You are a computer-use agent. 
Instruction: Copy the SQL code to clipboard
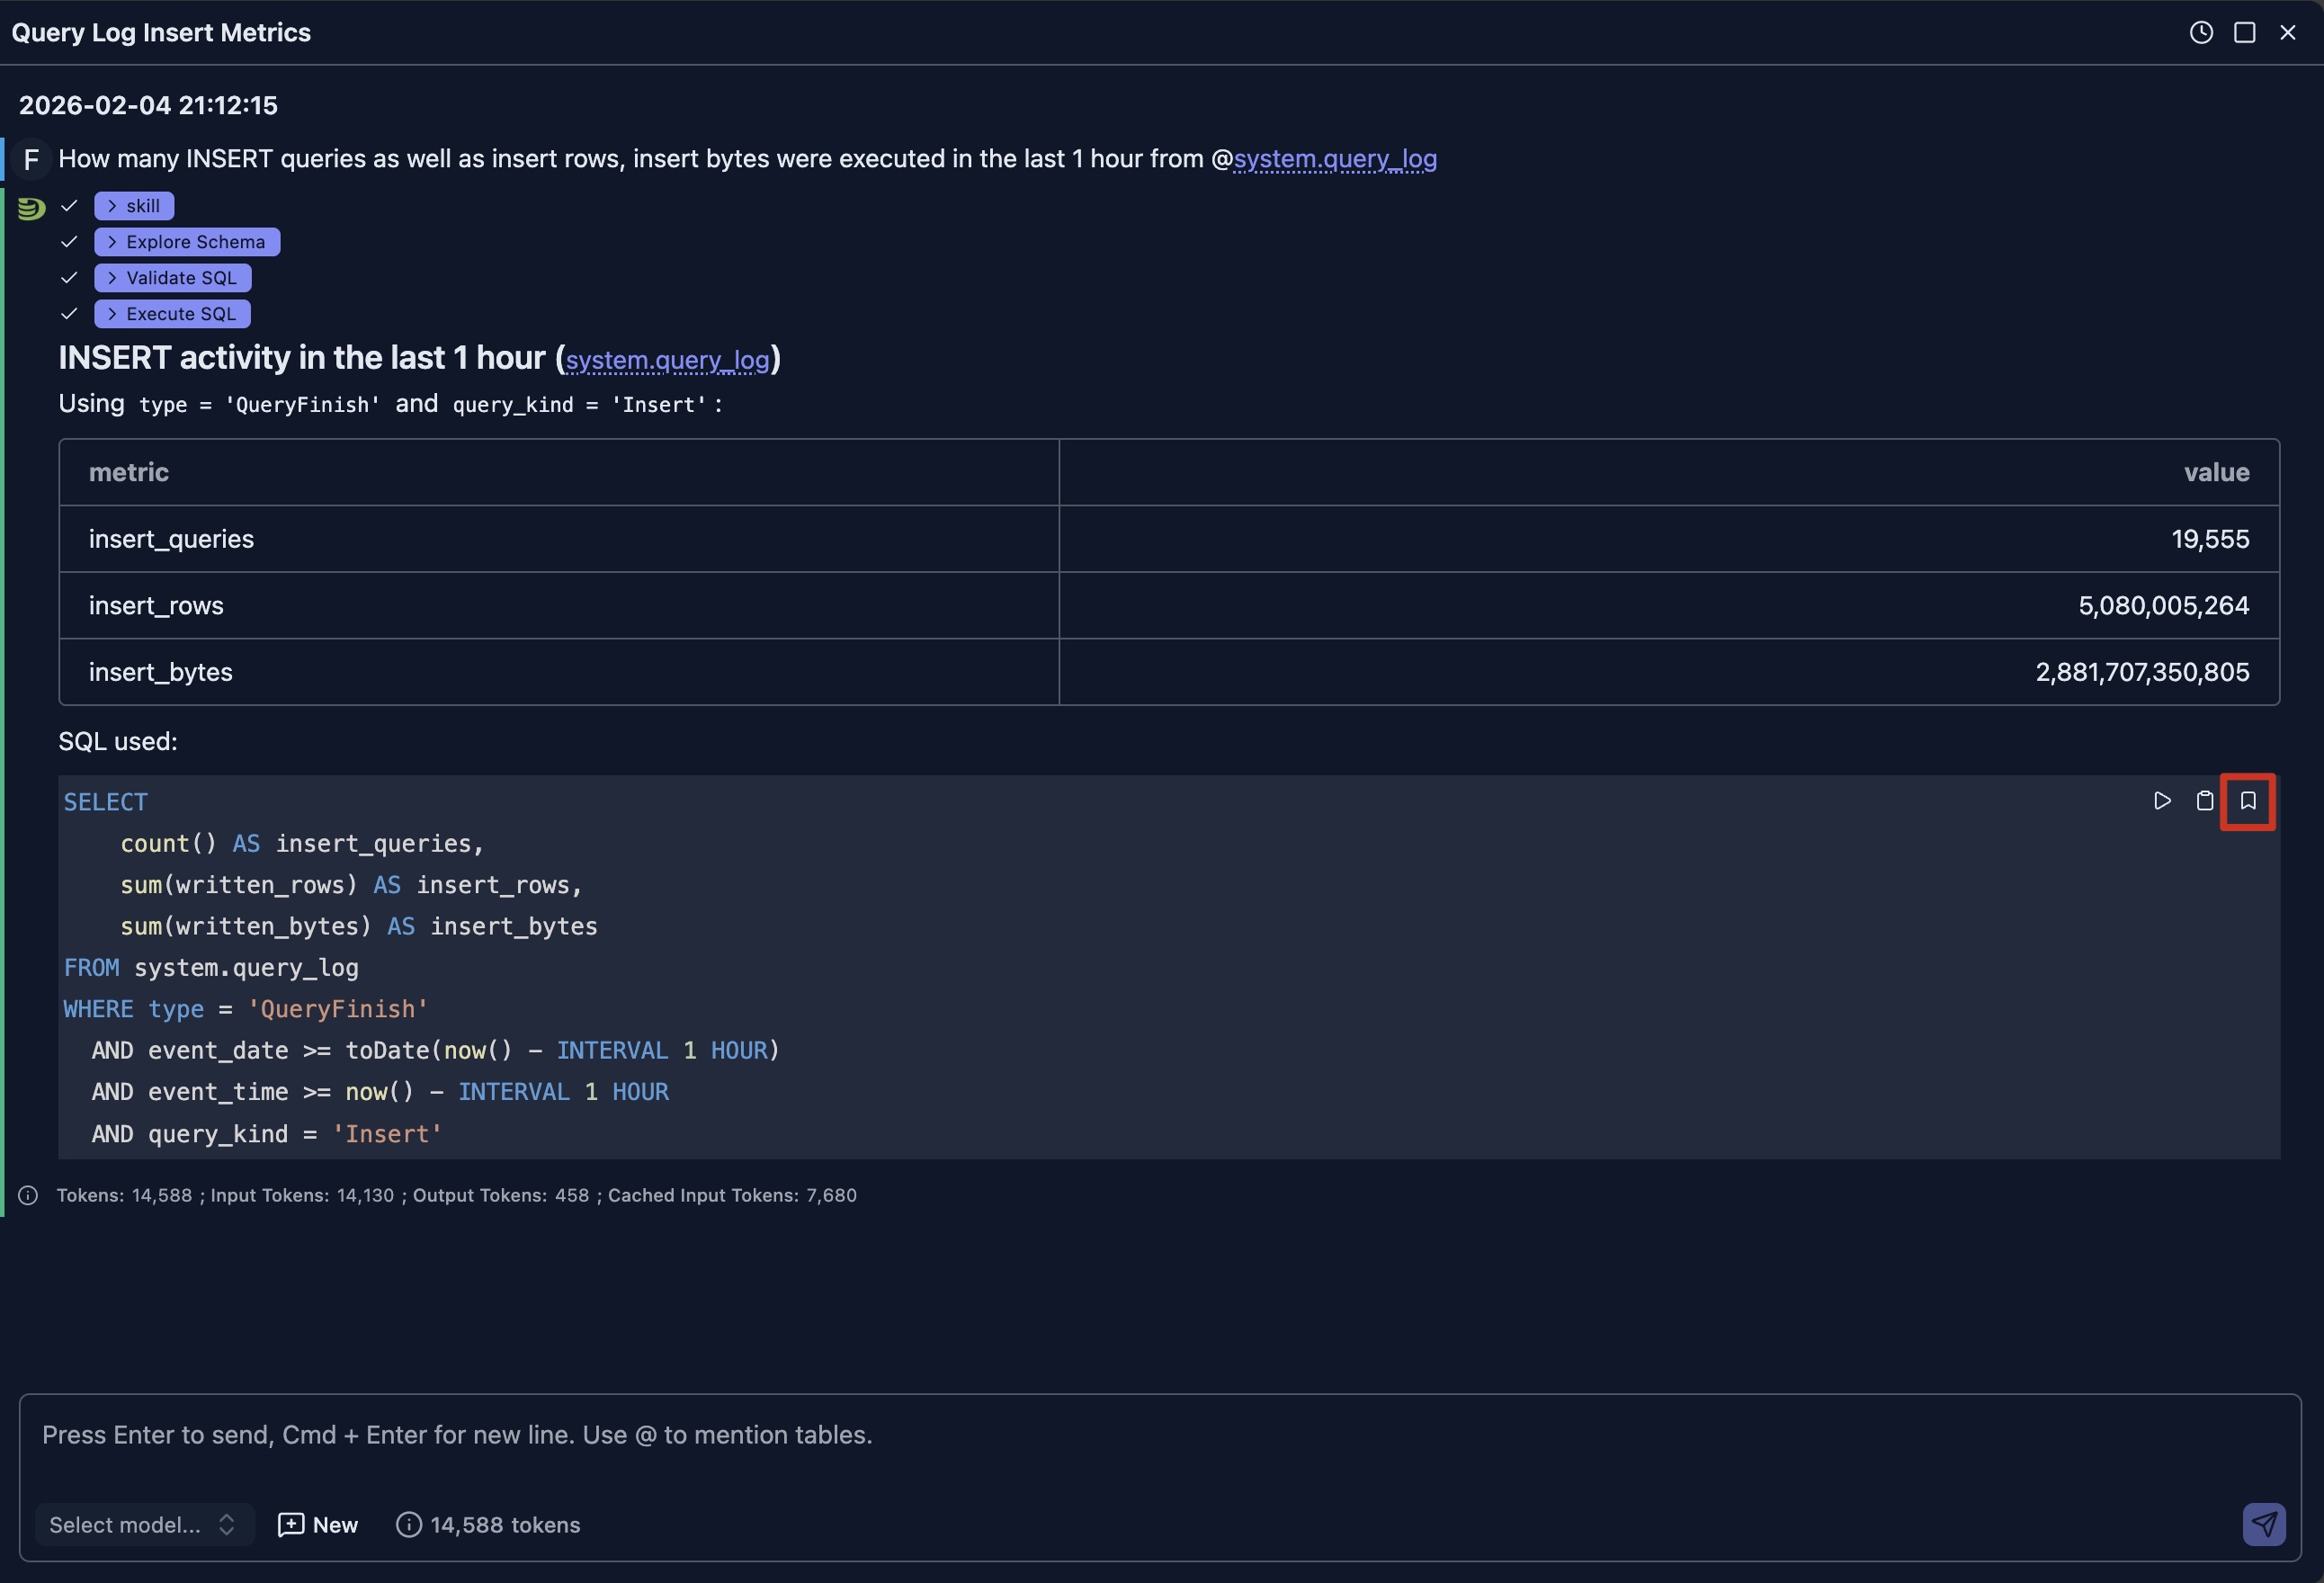(x=2205, y=801)
